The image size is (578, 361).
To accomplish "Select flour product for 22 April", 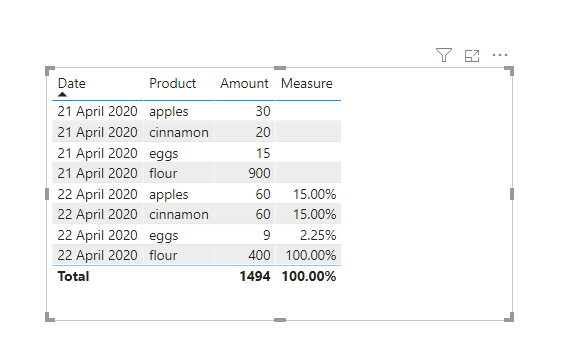I will point(163,255).
